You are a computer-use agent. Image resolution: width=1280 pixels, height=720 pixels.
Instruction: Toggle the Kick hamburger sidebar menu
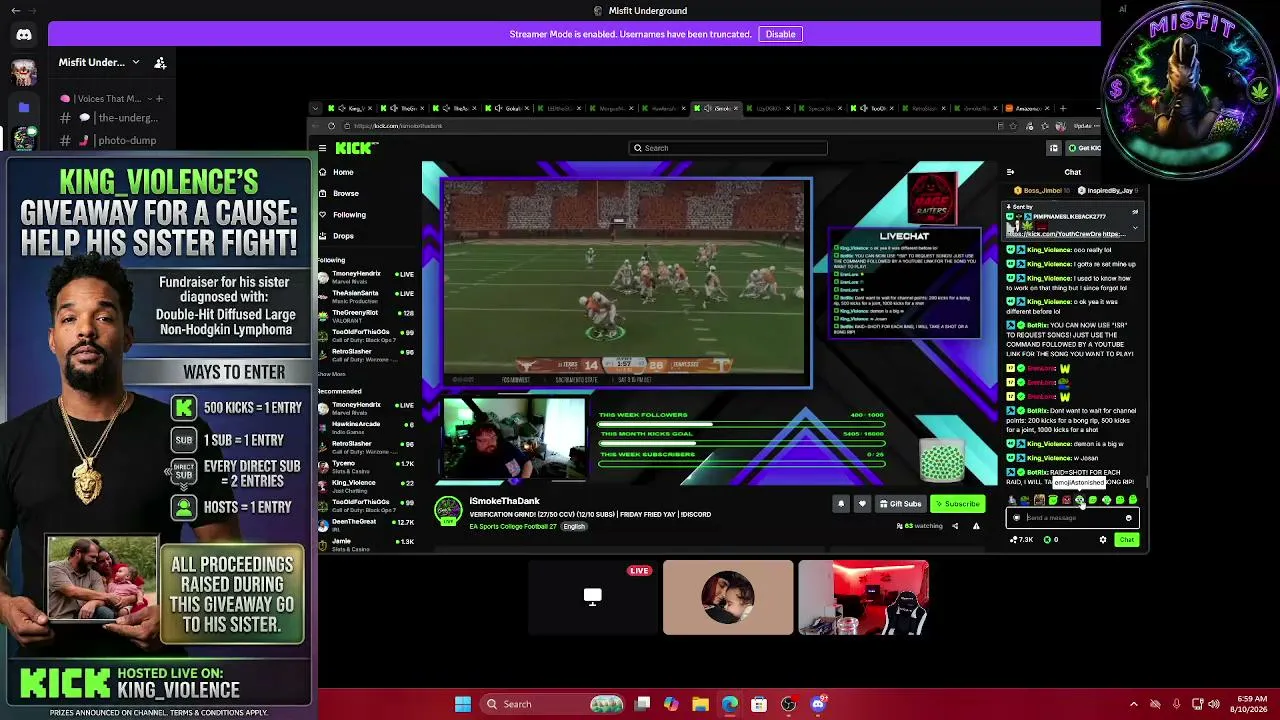pos(322,148)
